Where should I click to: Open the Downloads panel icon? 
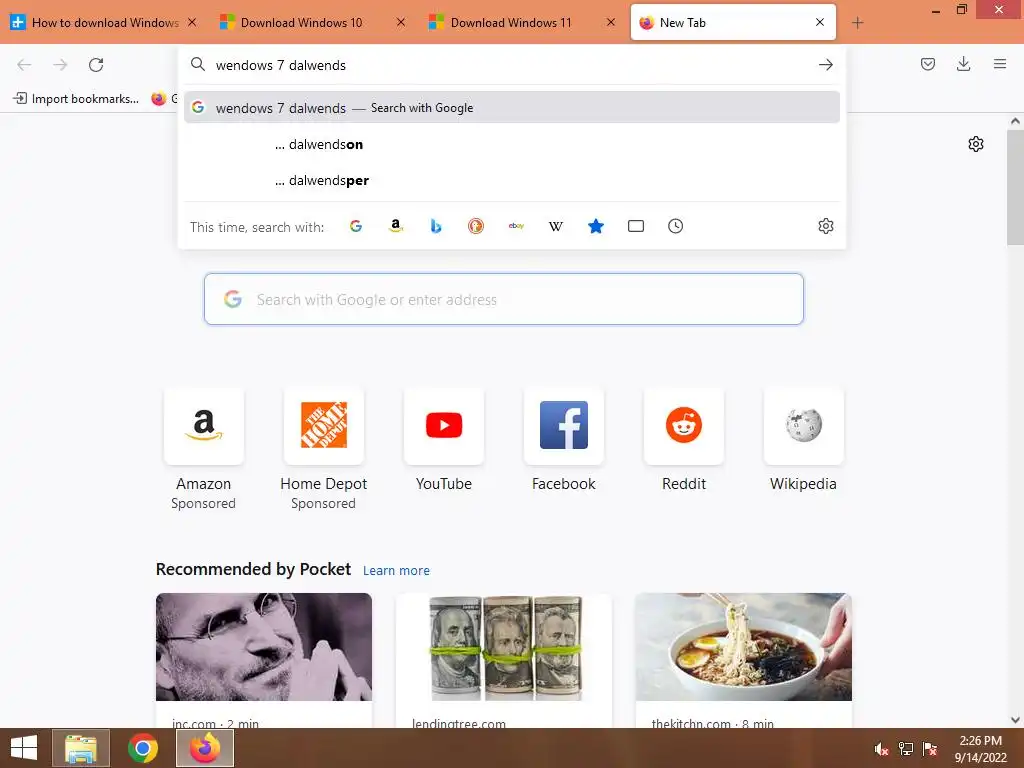tap(963, 64)
